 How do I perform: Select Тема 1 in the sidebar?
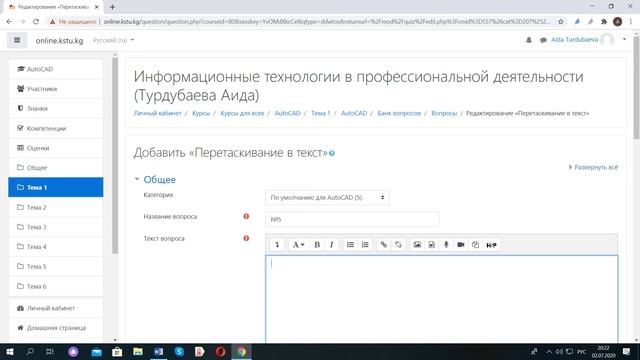pyautogui.click(x=56, y=187)
